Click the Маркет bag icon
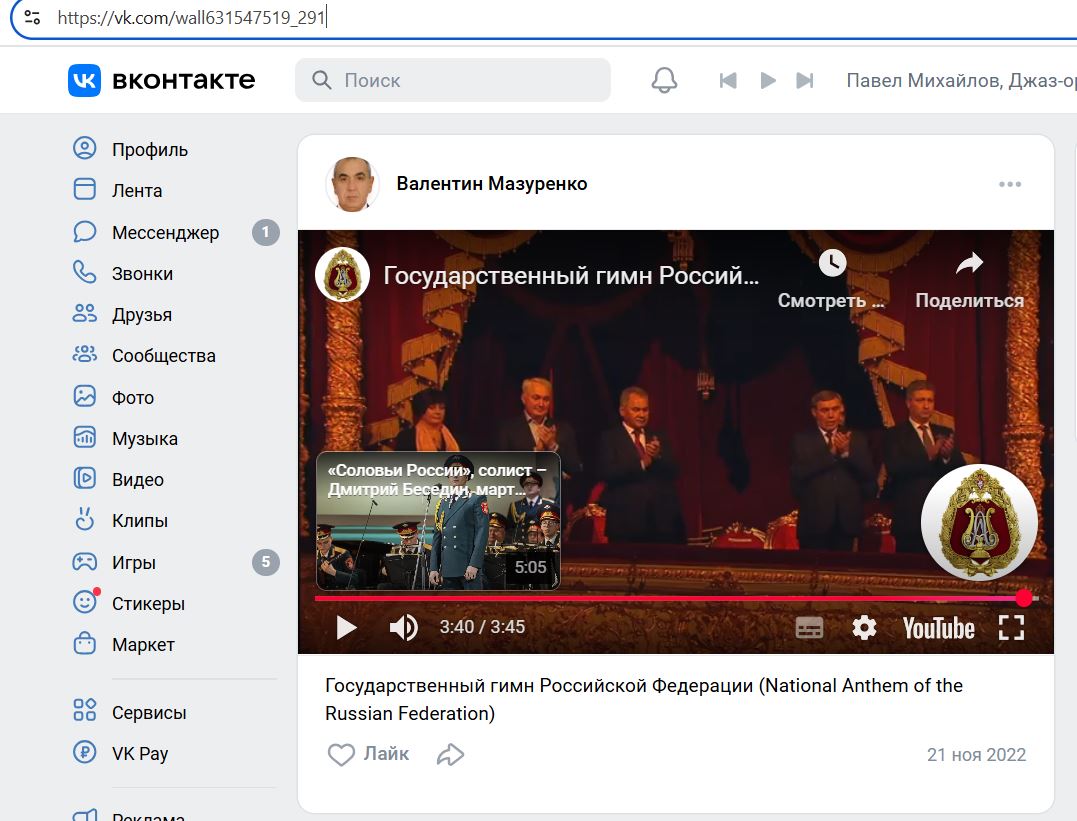 click(84, 644)
